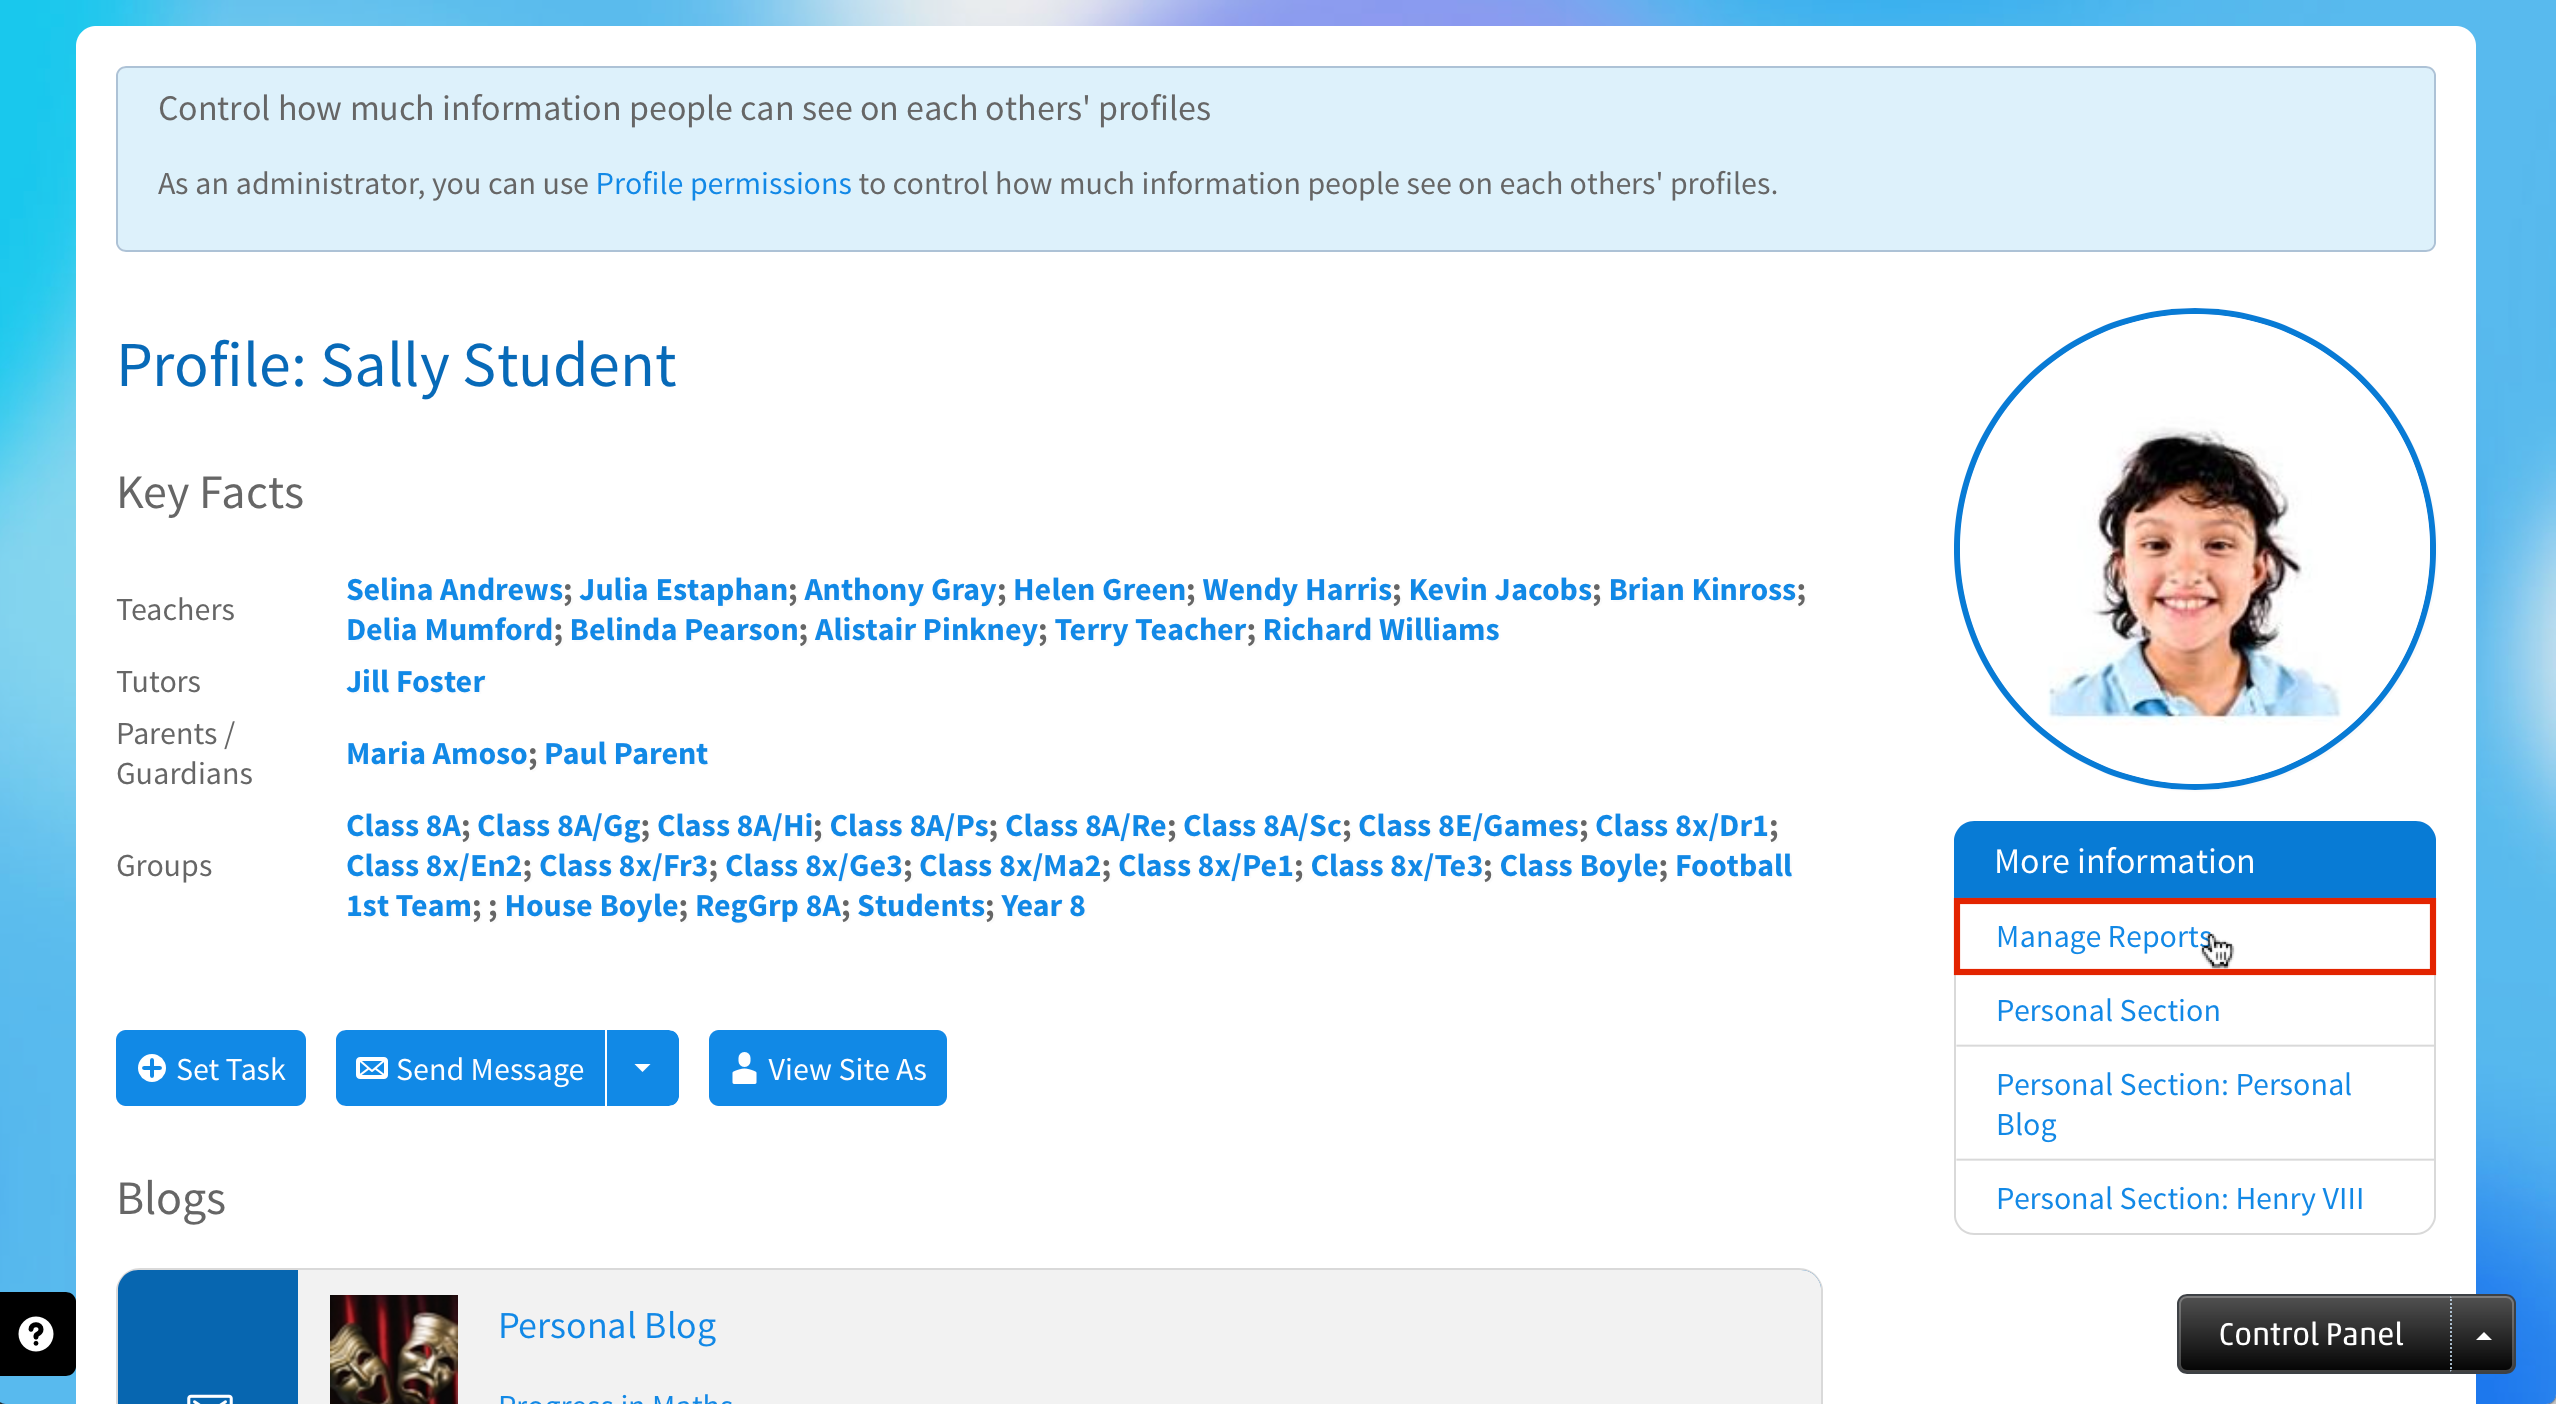Open teacher Kevin Jacobs' profile

point(1500,589)
